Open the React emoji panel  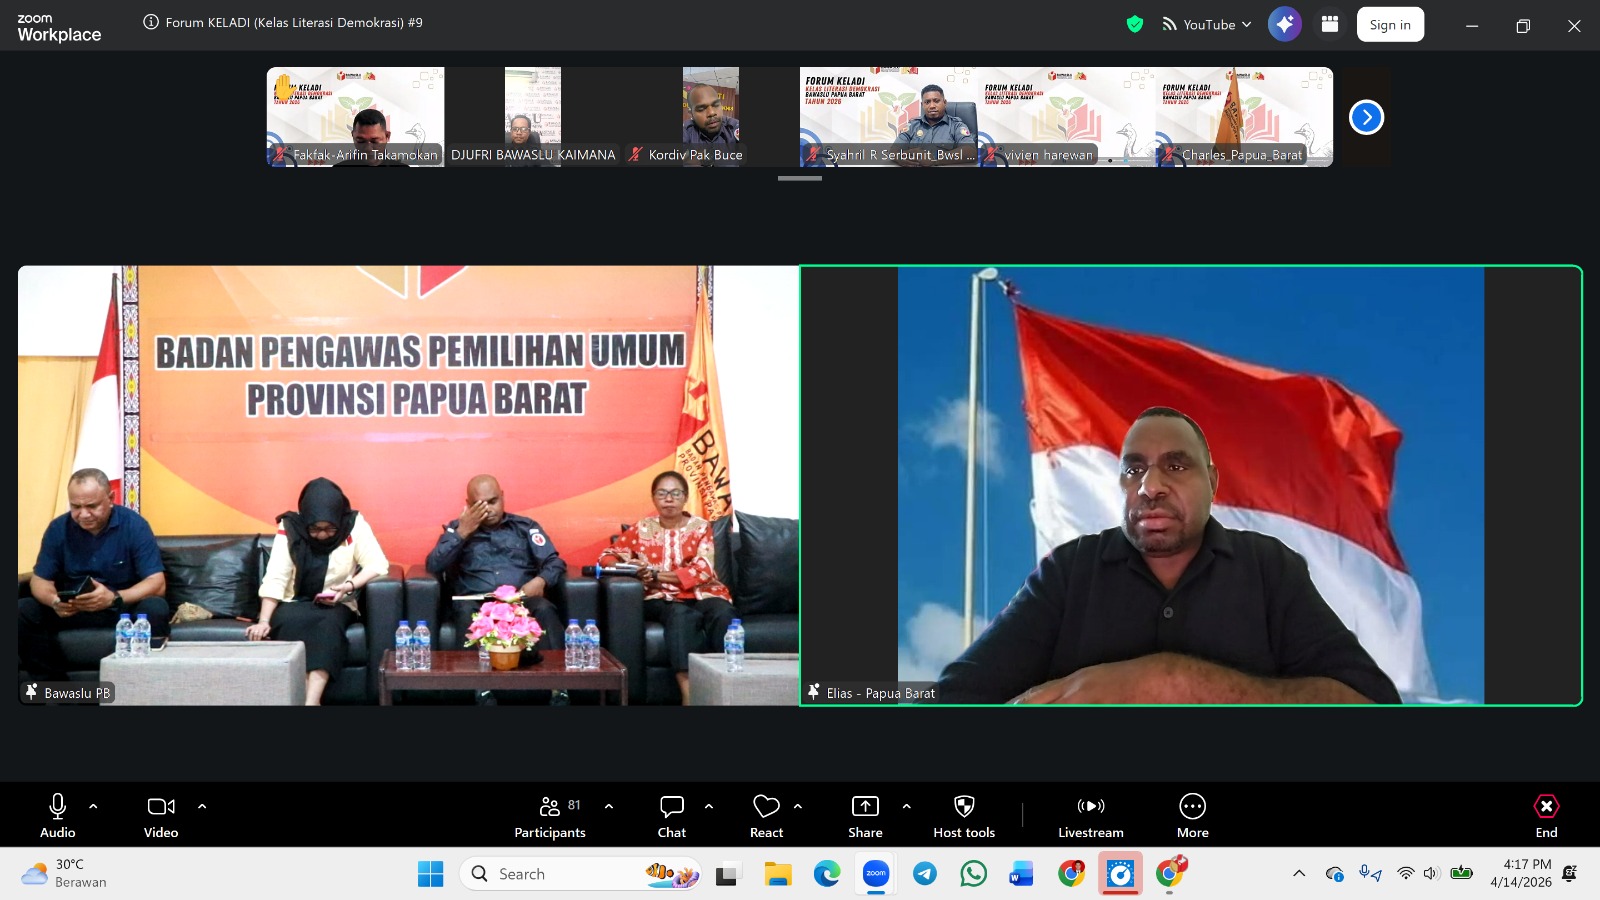766,815
